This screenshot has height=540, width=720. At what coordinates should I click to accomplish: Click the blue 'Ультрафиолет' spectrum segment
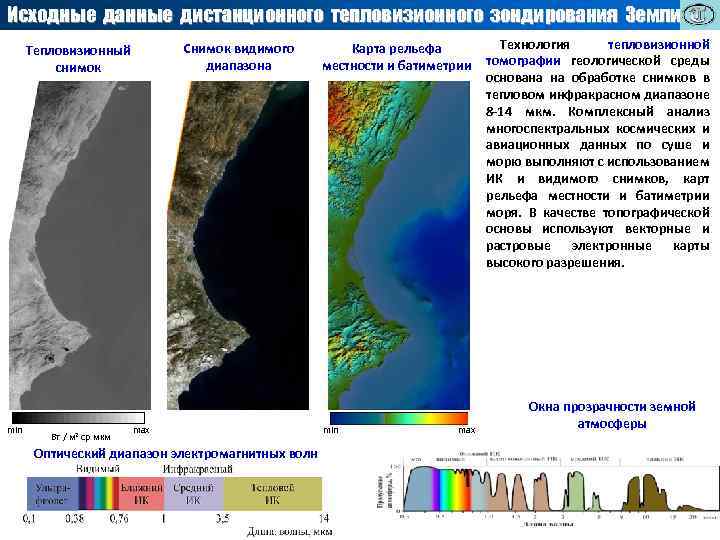(x=53, y=493)
